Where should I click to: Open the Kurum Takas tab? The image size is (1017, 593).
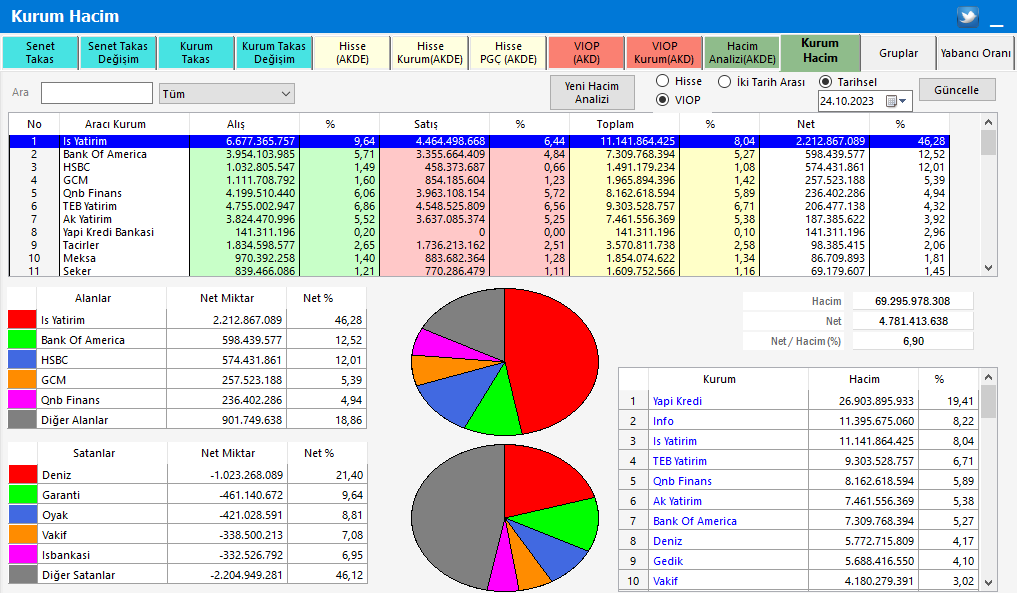196,53
